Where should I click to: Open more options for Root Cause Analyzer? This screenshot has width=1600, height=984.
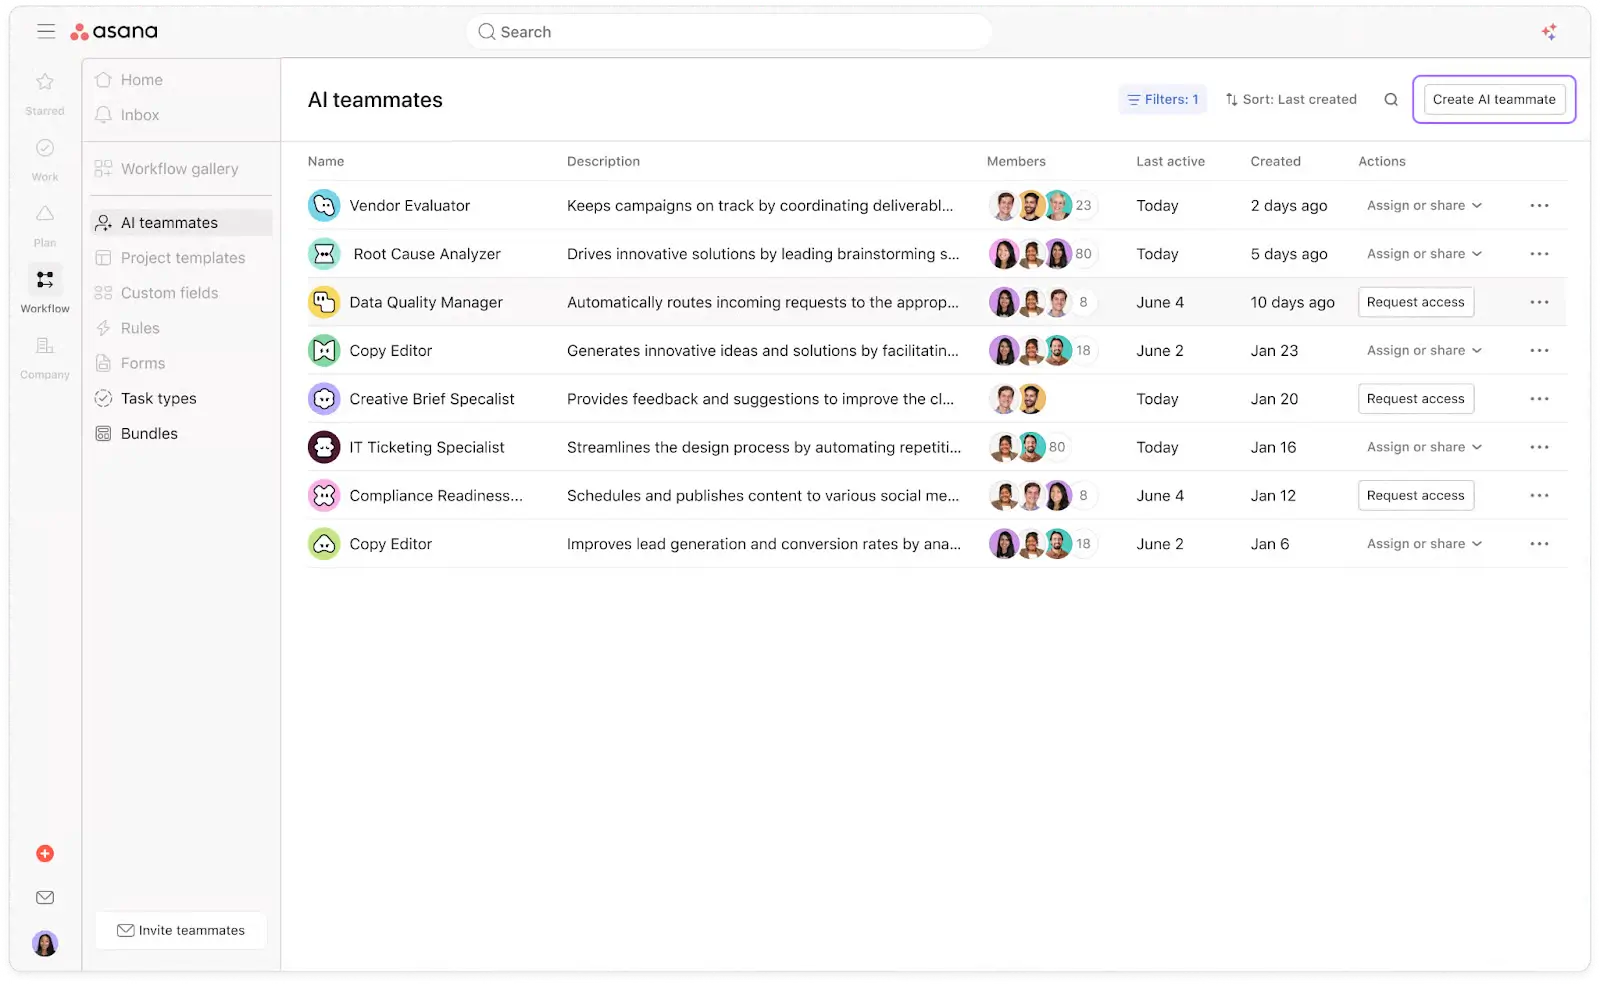tap(1539, 253)
